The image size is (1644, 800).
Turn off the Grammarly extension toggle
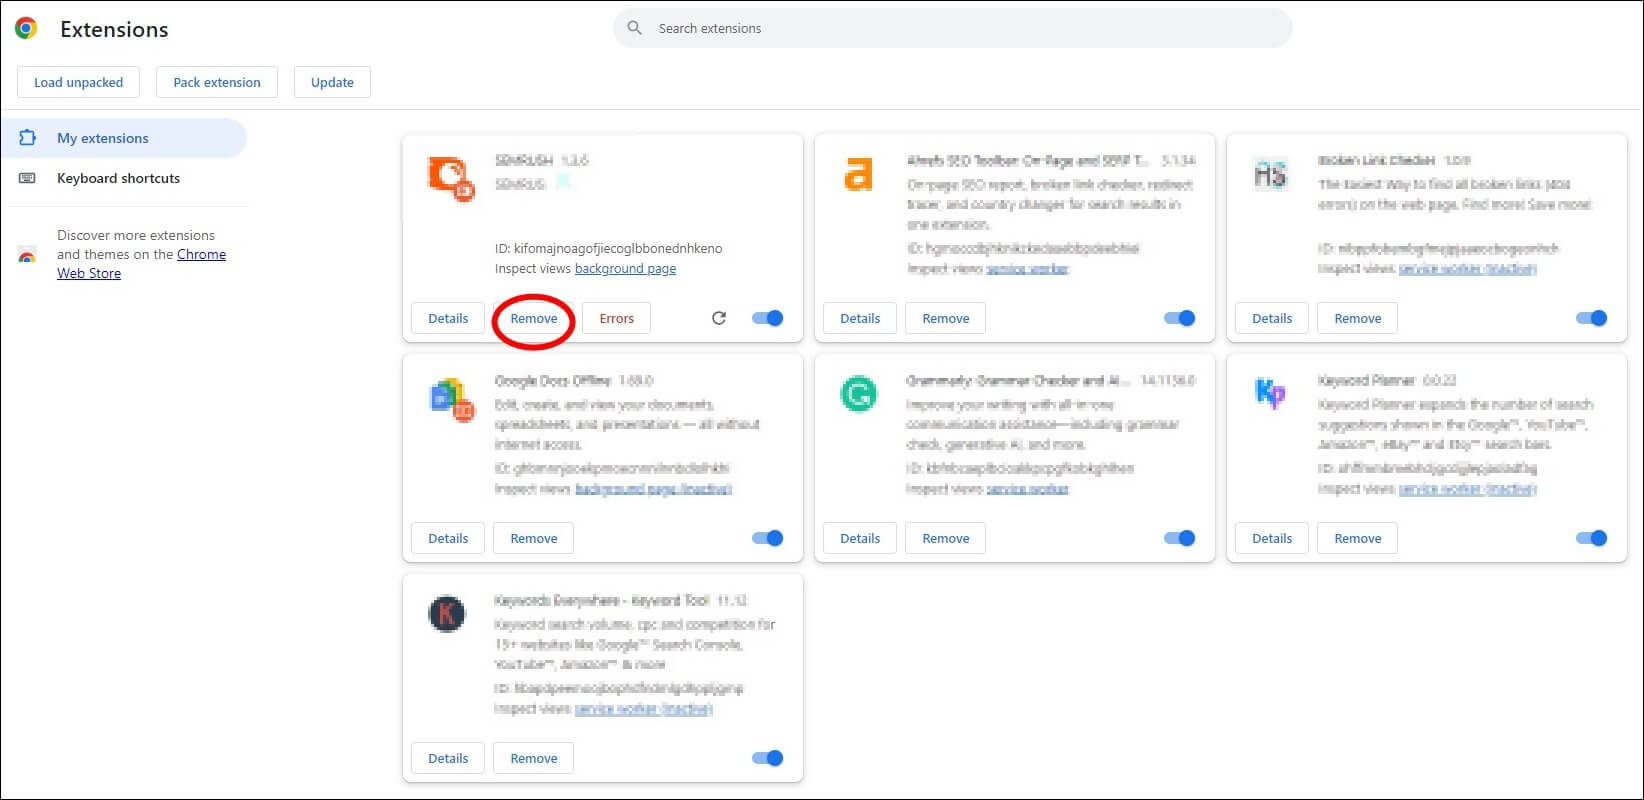(x=1180, y=538)
